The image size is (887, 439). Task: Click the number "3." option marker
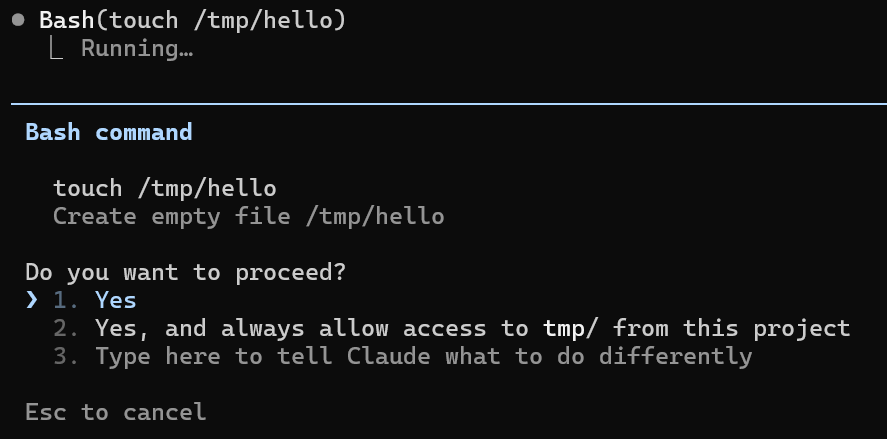pos(67,356)
